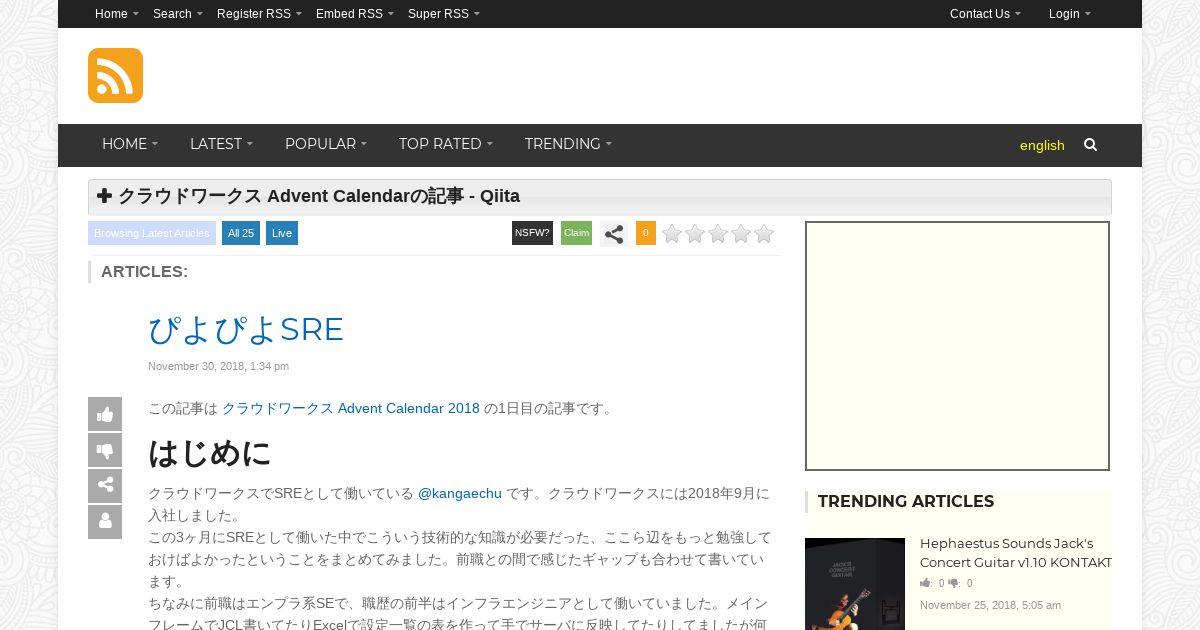Click the Browsing Latest Articles button
Screen dimensions: 1200x630
[x=152, y=233]
